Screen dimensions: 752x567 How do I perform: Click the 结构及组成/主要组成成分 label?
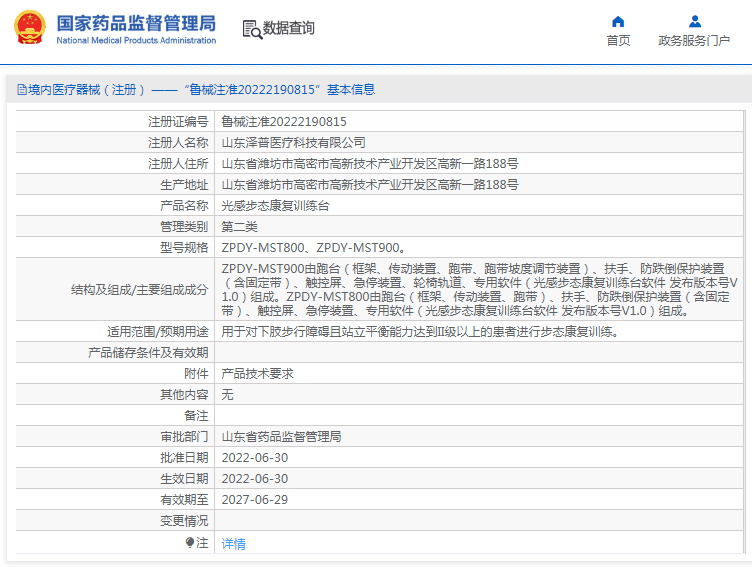[140, 290]
